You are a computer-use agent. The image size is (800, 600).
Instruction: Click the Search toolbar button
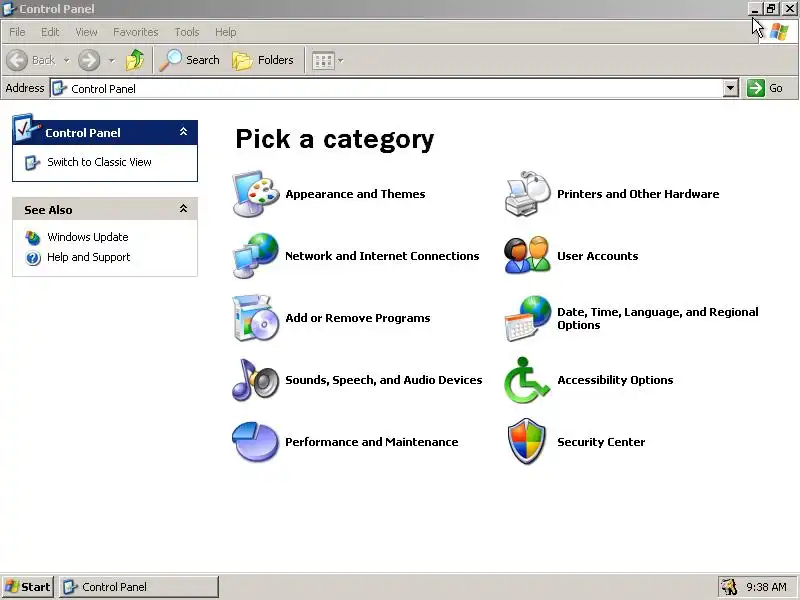point(190,60)
